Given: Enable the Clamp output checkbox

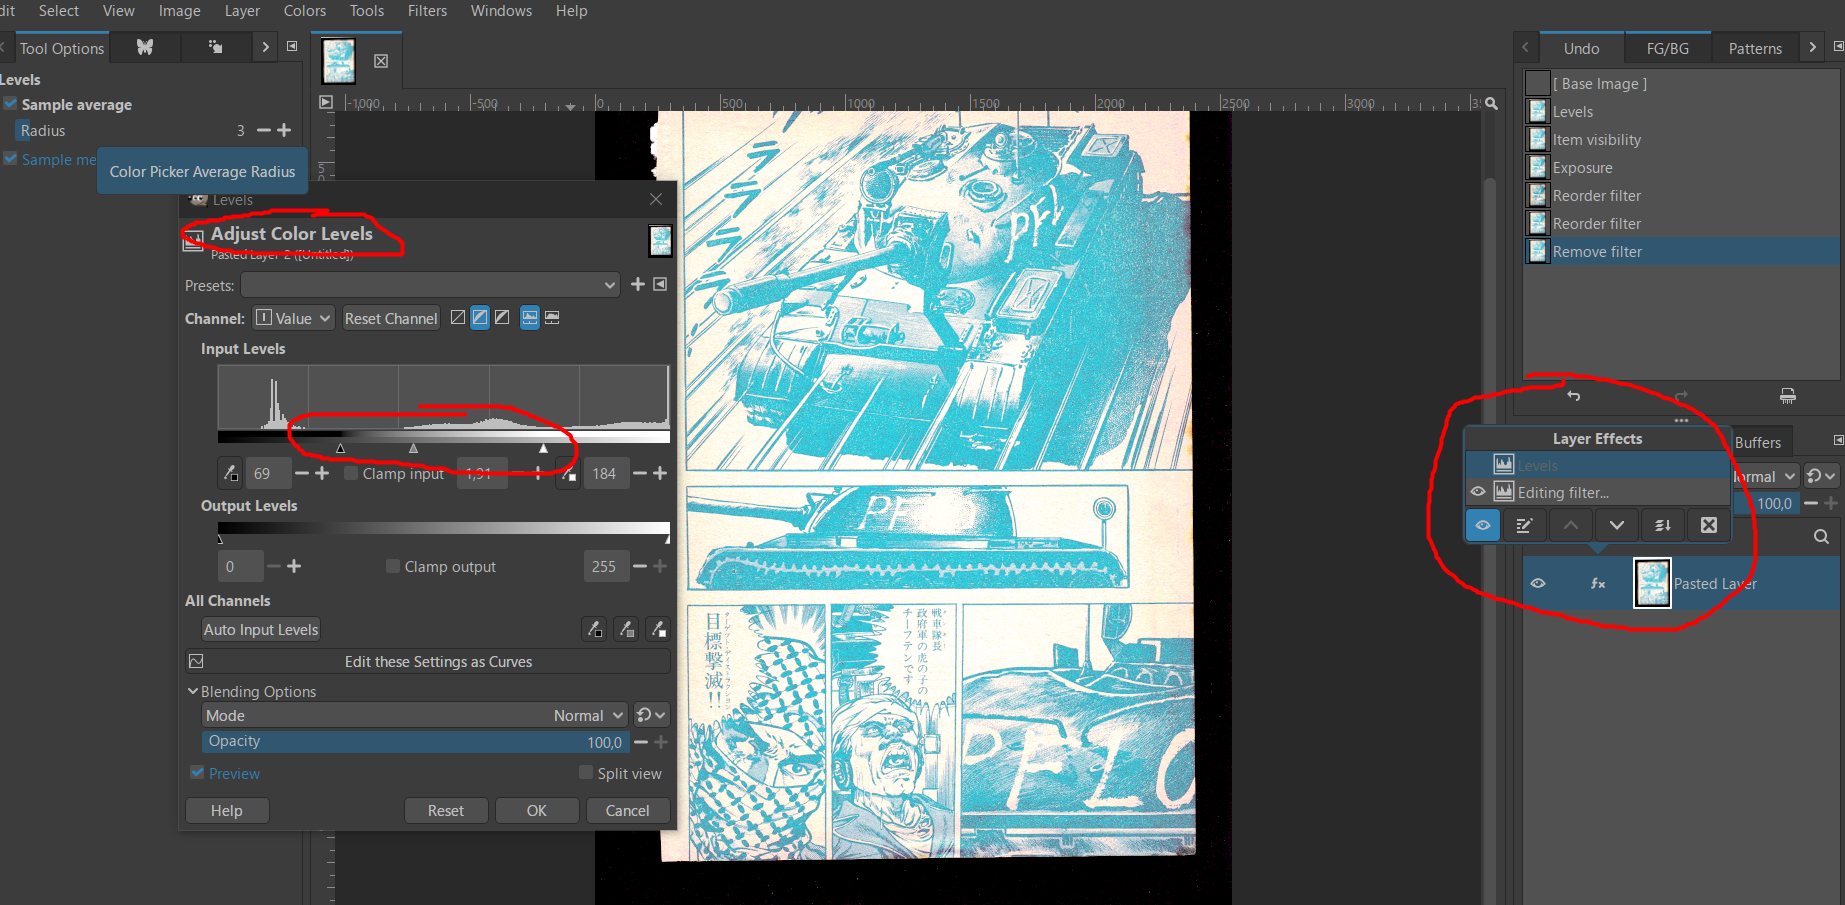Looking at the screenshot, I should 393,566.
